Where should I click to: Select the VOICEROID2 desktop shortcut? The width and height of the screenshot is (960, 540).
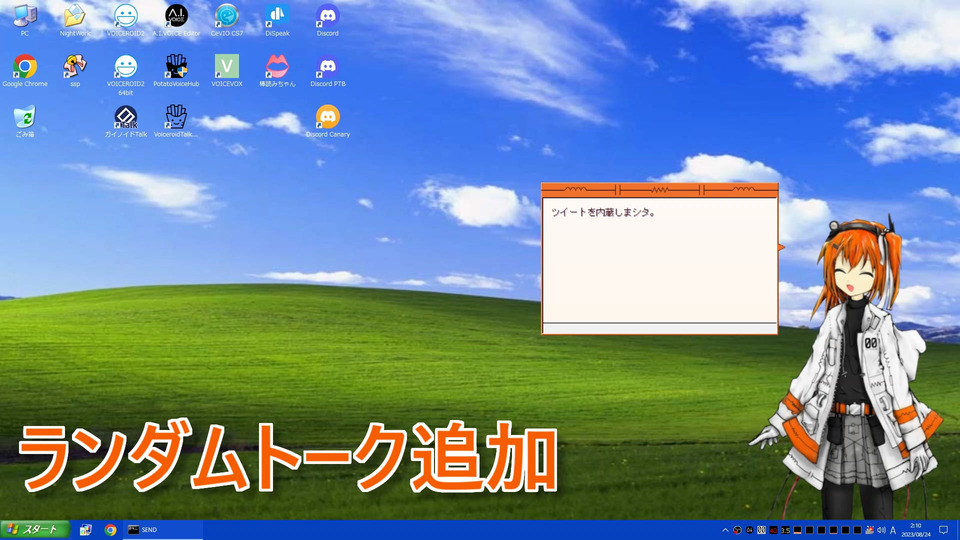click(126, 19)
